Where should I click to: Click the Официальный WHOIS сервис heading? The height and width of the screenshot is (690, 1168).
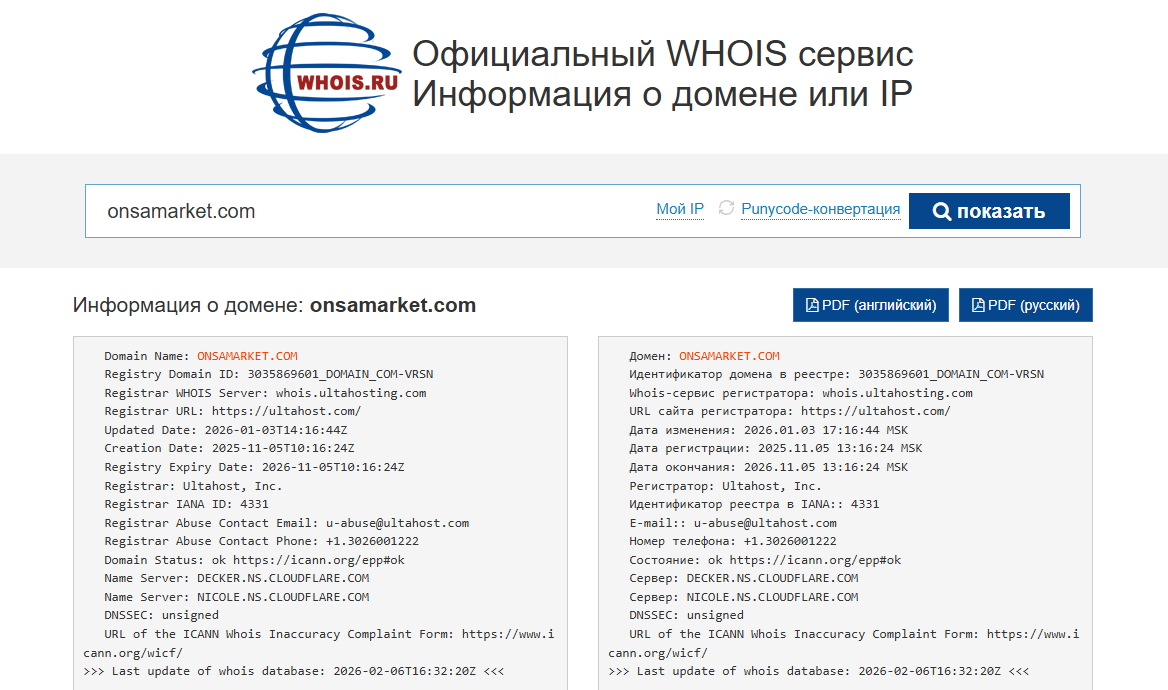[x=663, y=54]
